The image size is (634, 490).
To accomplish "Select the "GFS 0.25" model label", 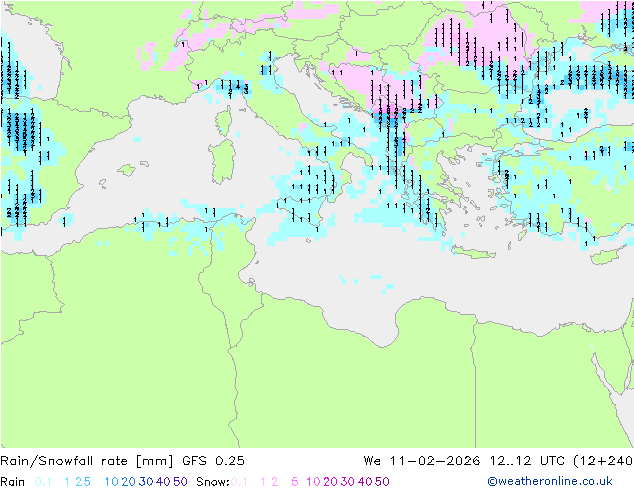I will 213,461.
